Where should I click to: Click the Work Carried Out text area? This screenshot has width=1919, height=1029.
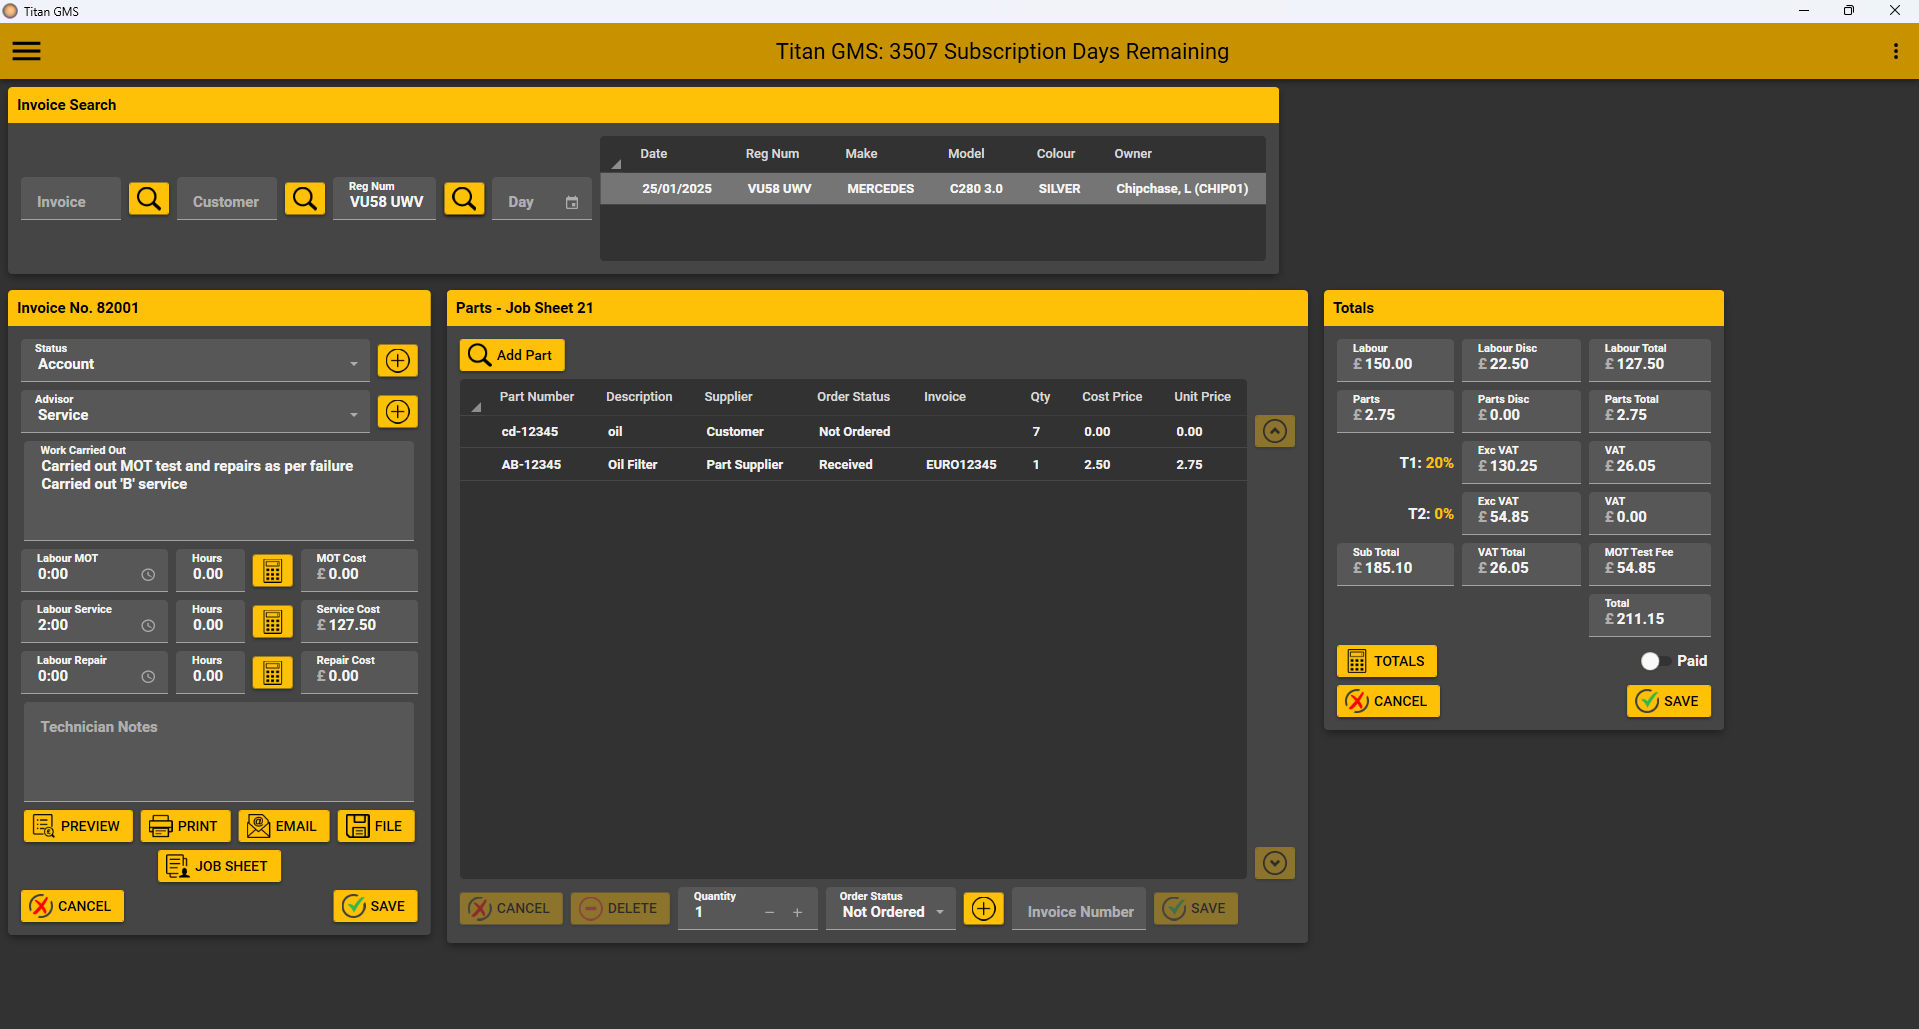click(x=218, y=490)
